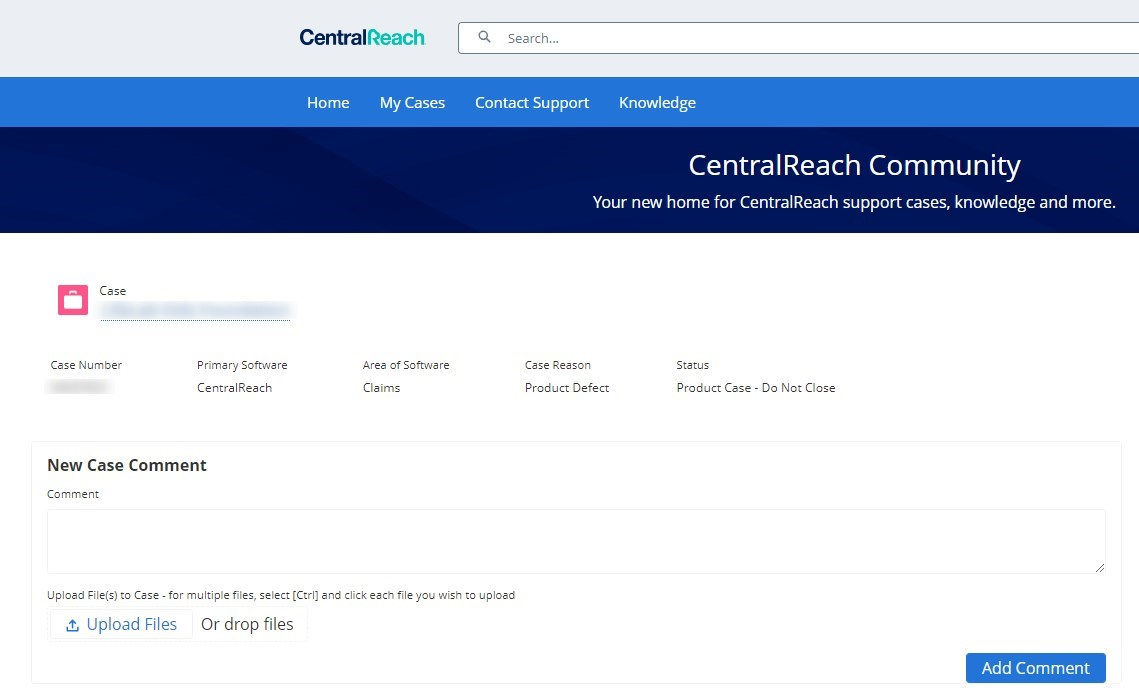Submit with Add Comment button
Viewport: 1139px width, 696px height.
point(1035,668)
